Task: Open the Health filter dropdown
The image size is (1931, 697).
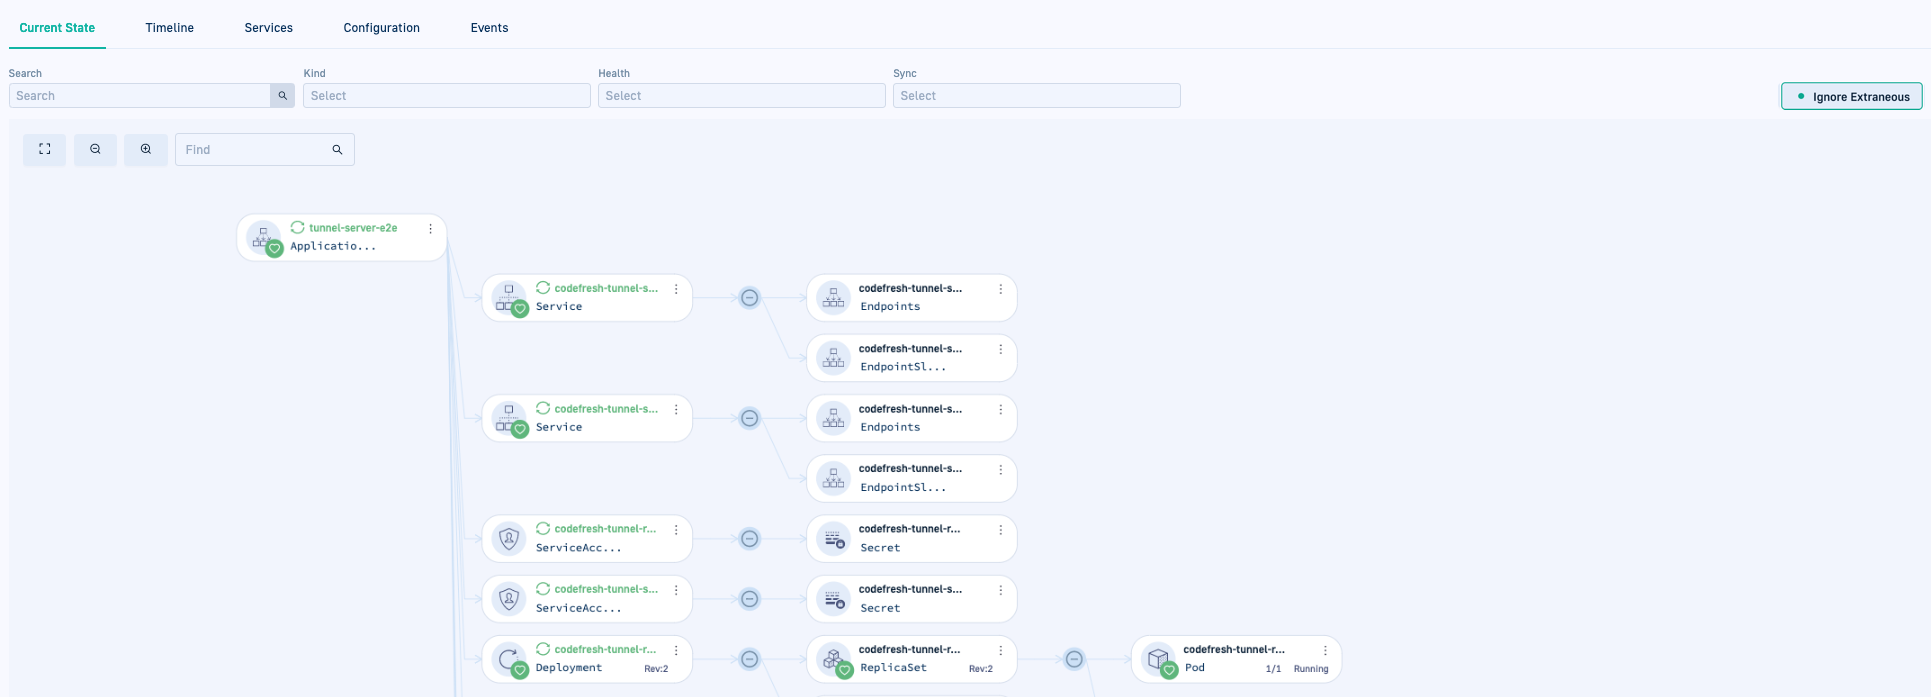Action: 741,96
